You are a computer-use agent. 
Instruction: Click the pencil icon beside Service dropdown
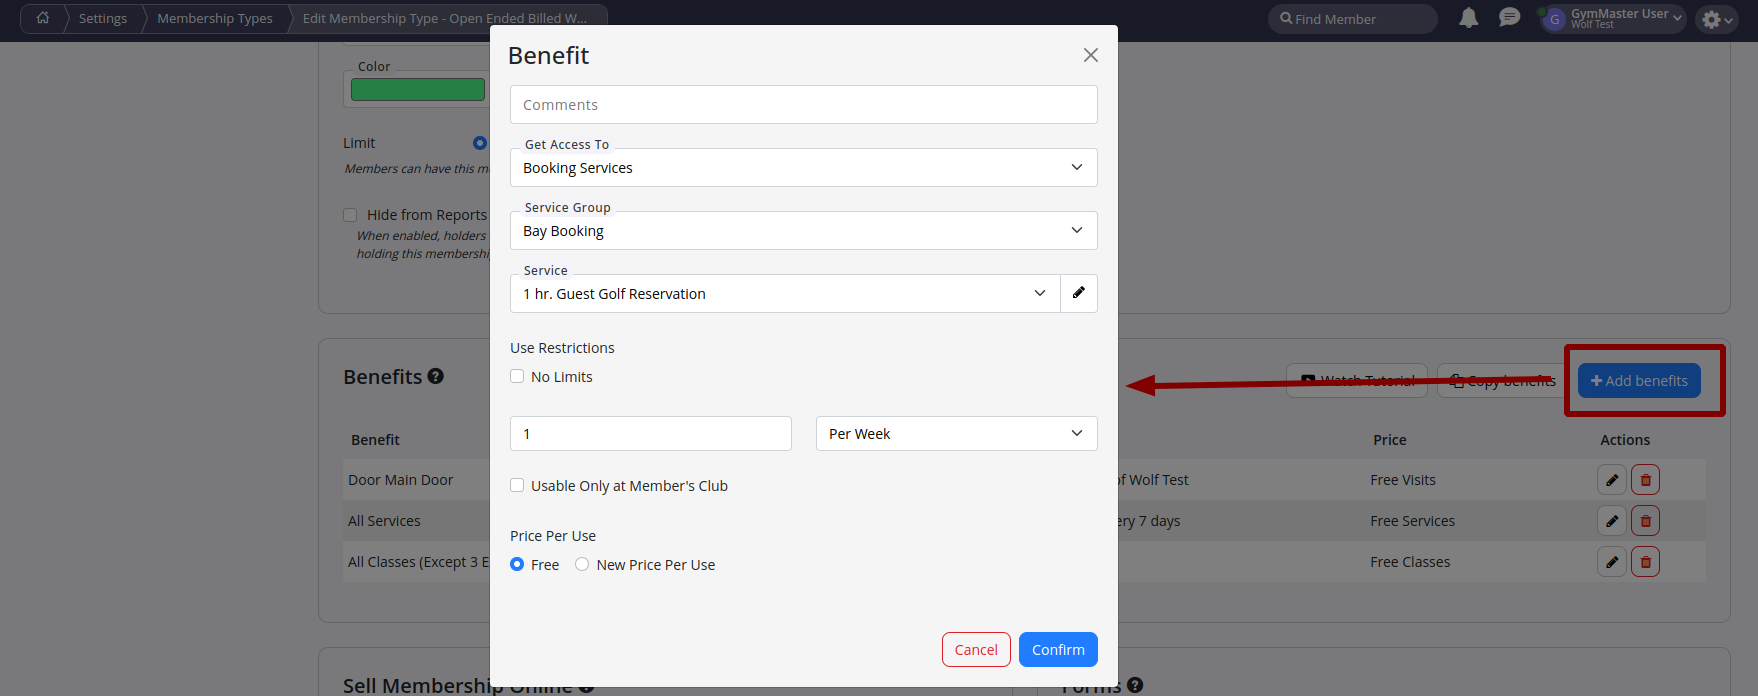[x=1078, y=293]
